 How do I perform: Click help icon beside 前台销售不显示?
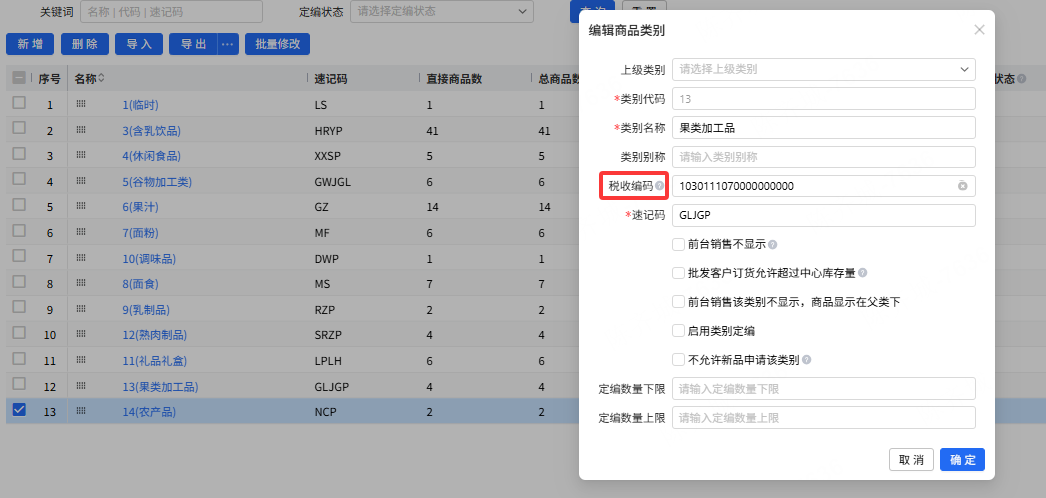click(x=772, y=245)
